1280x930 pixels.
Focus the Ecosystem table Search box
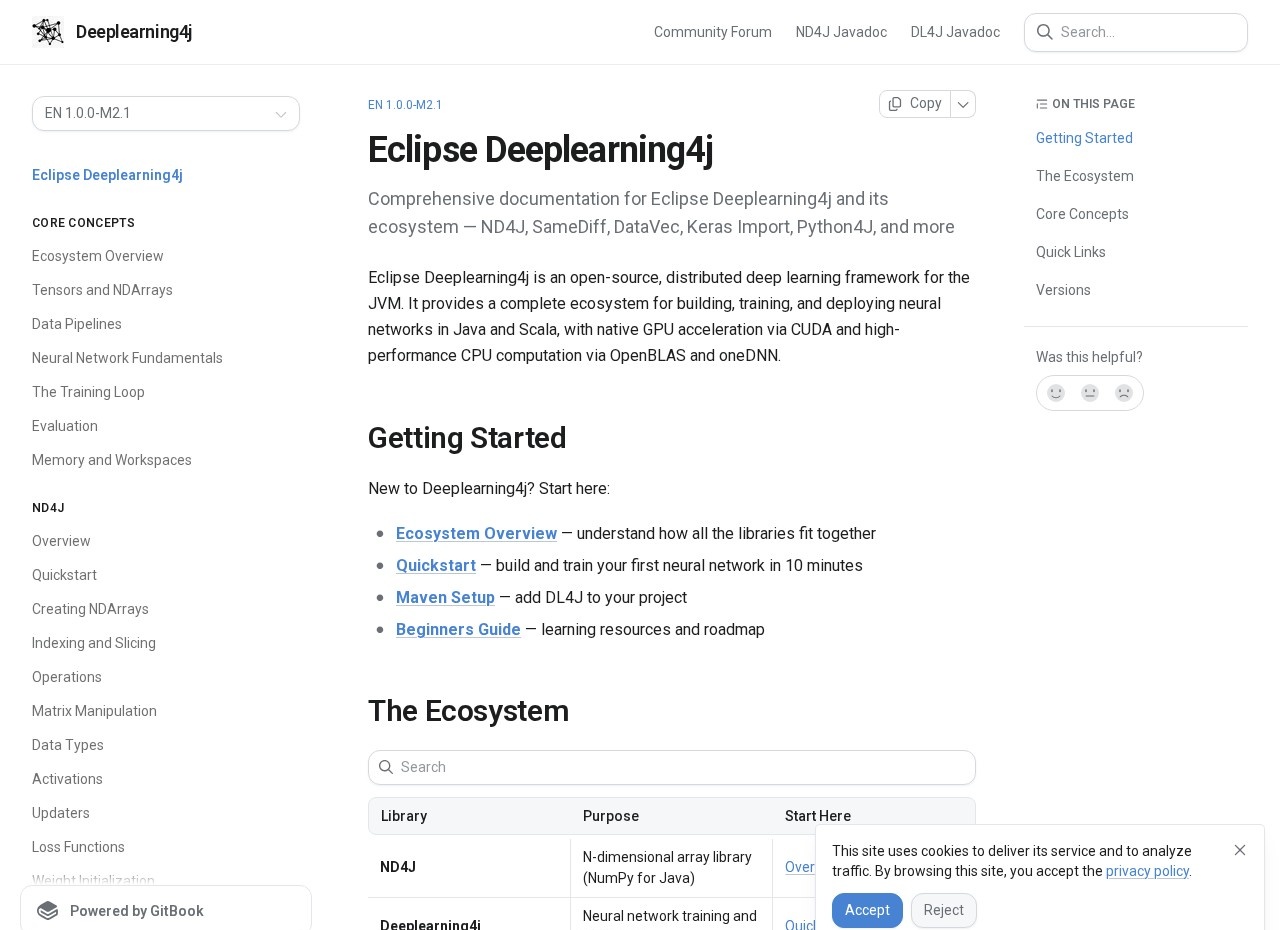[672, 767]
